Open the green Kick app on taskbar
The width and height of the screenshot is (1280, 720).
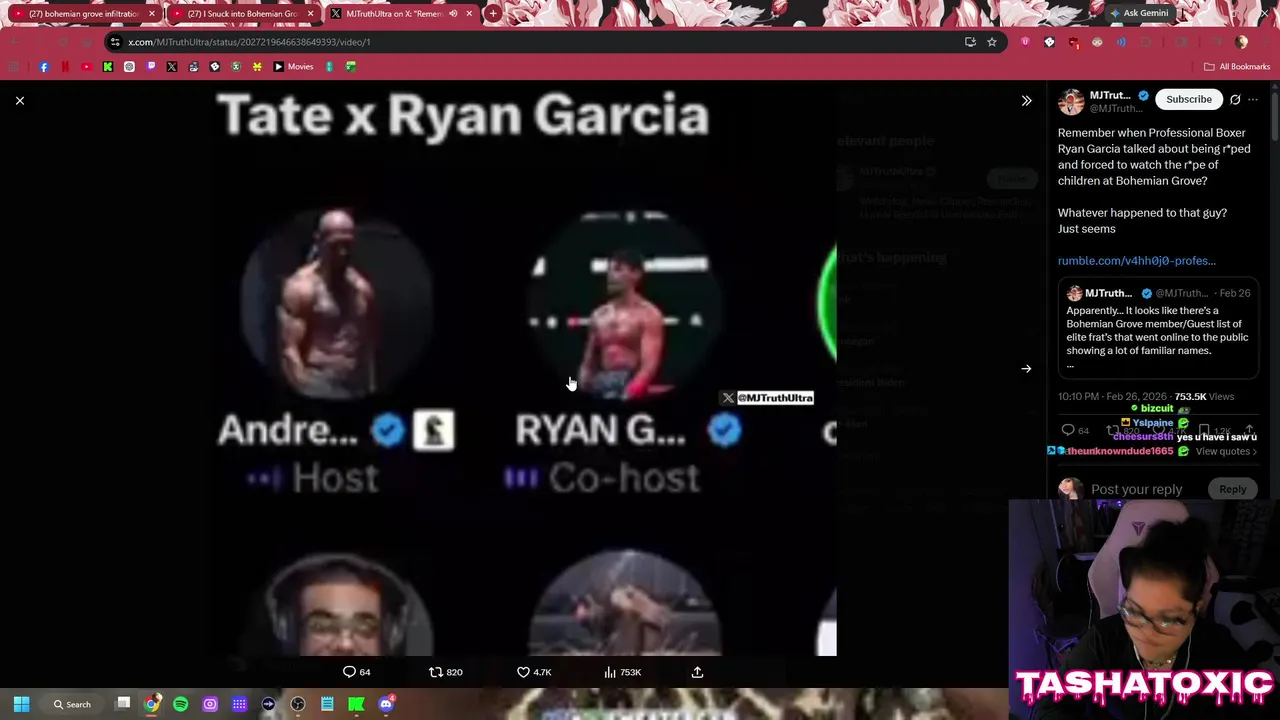[356, 704]
